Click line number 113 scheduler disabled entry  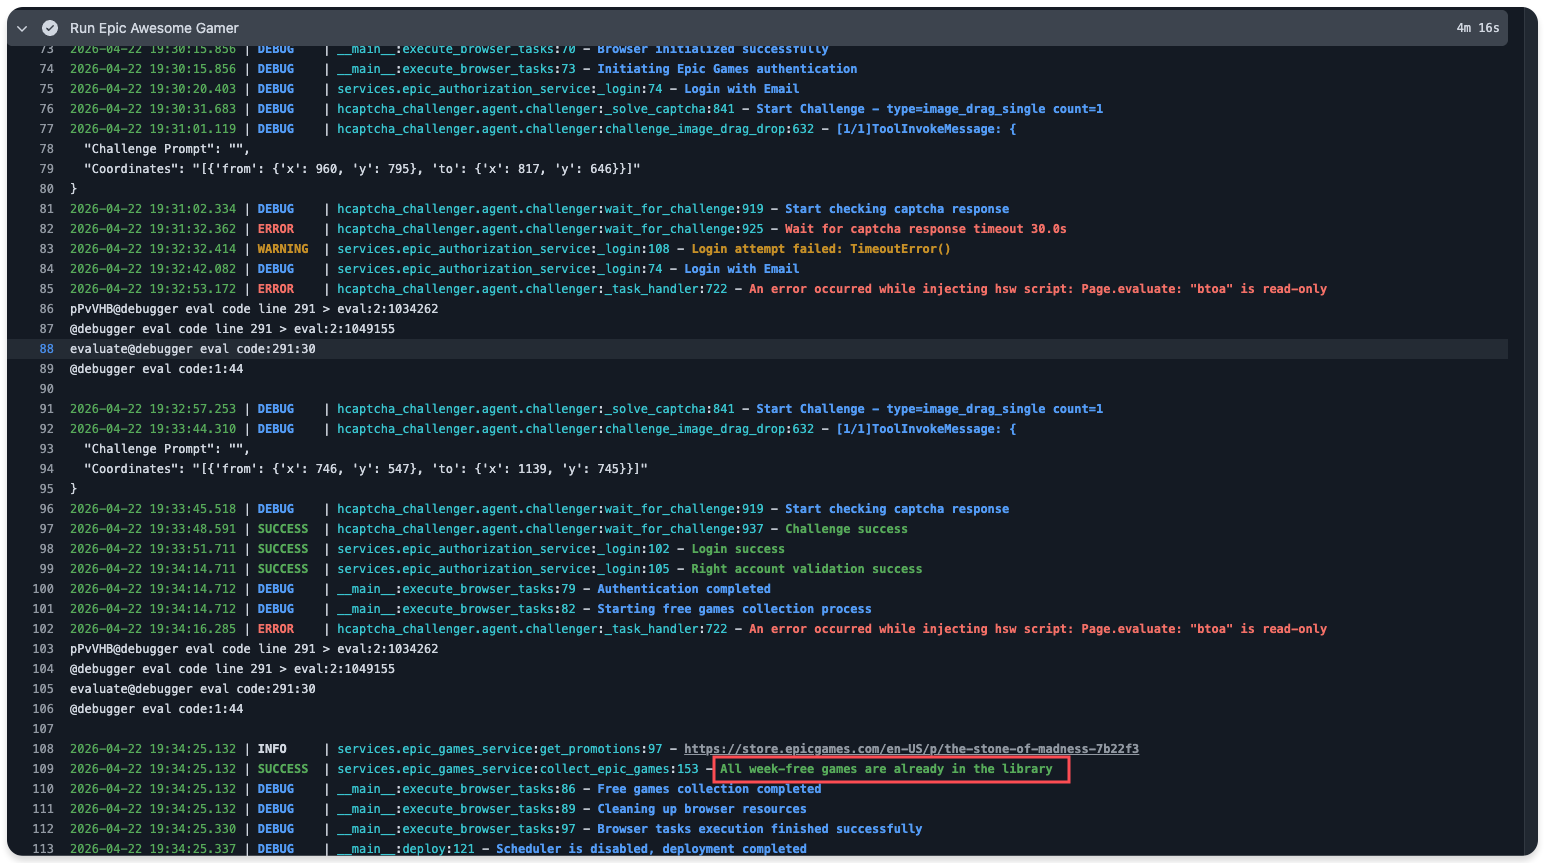pos(43,849)
